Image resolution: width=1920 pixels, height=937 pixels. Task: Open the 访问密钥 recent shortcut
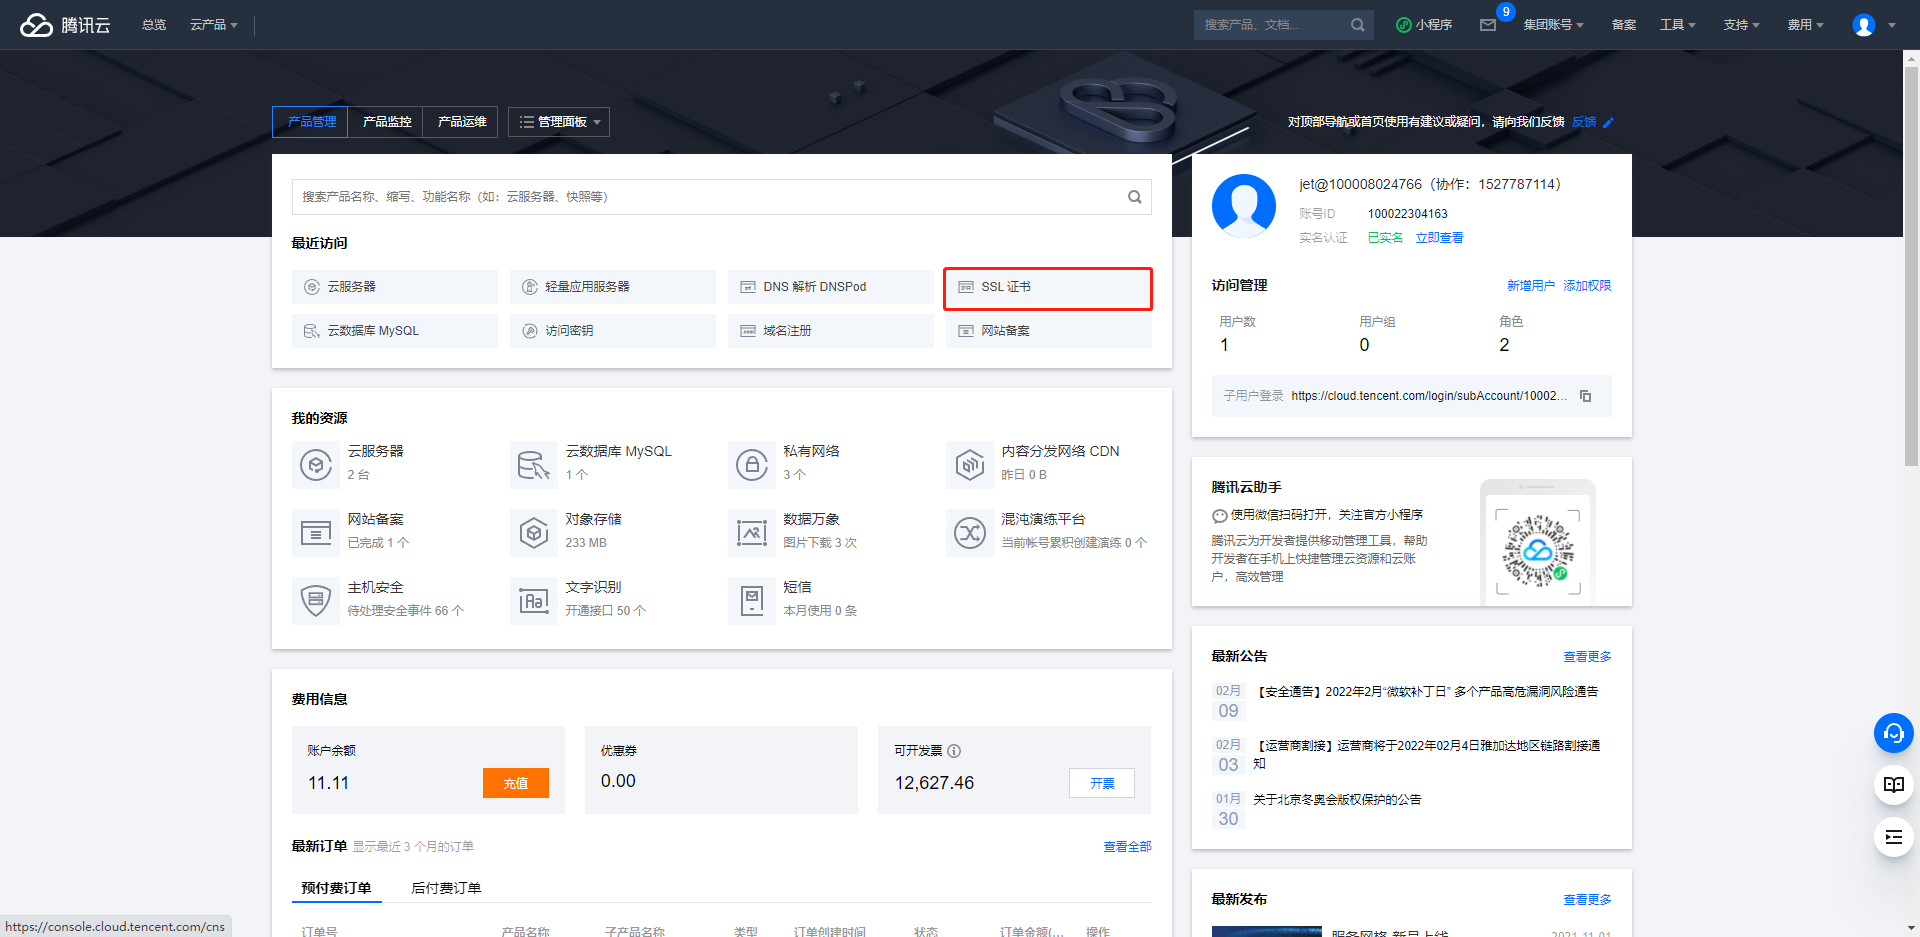click(x=613, y=331)
